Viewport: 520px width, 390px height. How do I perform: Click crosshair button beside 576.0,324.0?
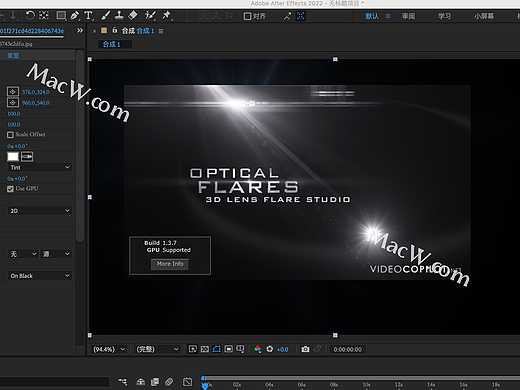(x=13, y=91)
